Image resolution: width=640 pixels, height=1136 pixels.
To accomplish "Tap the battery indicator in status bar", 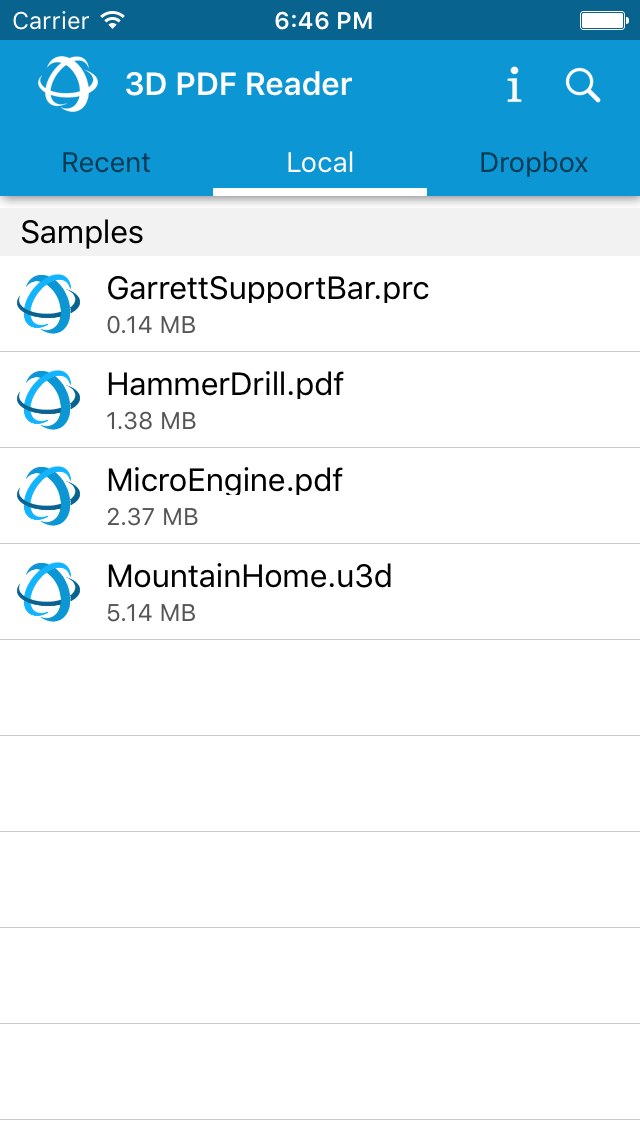I will click(x=603, y=20).
